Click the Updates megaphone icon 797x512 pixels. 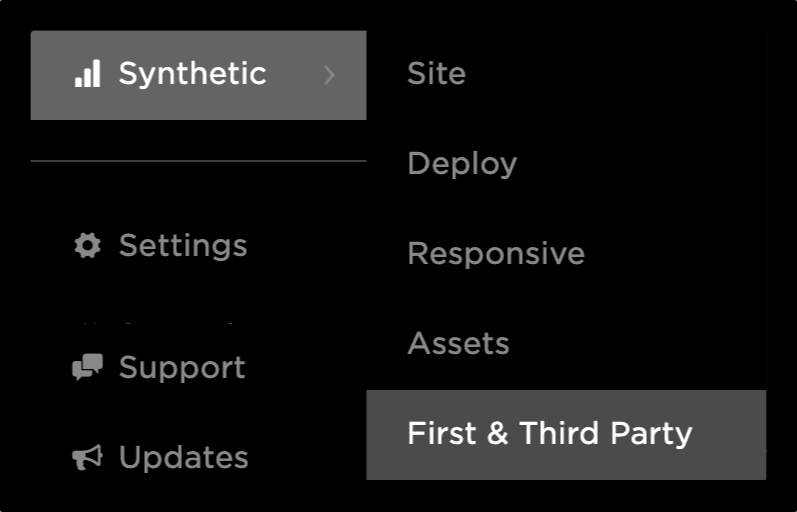[88, 458]
